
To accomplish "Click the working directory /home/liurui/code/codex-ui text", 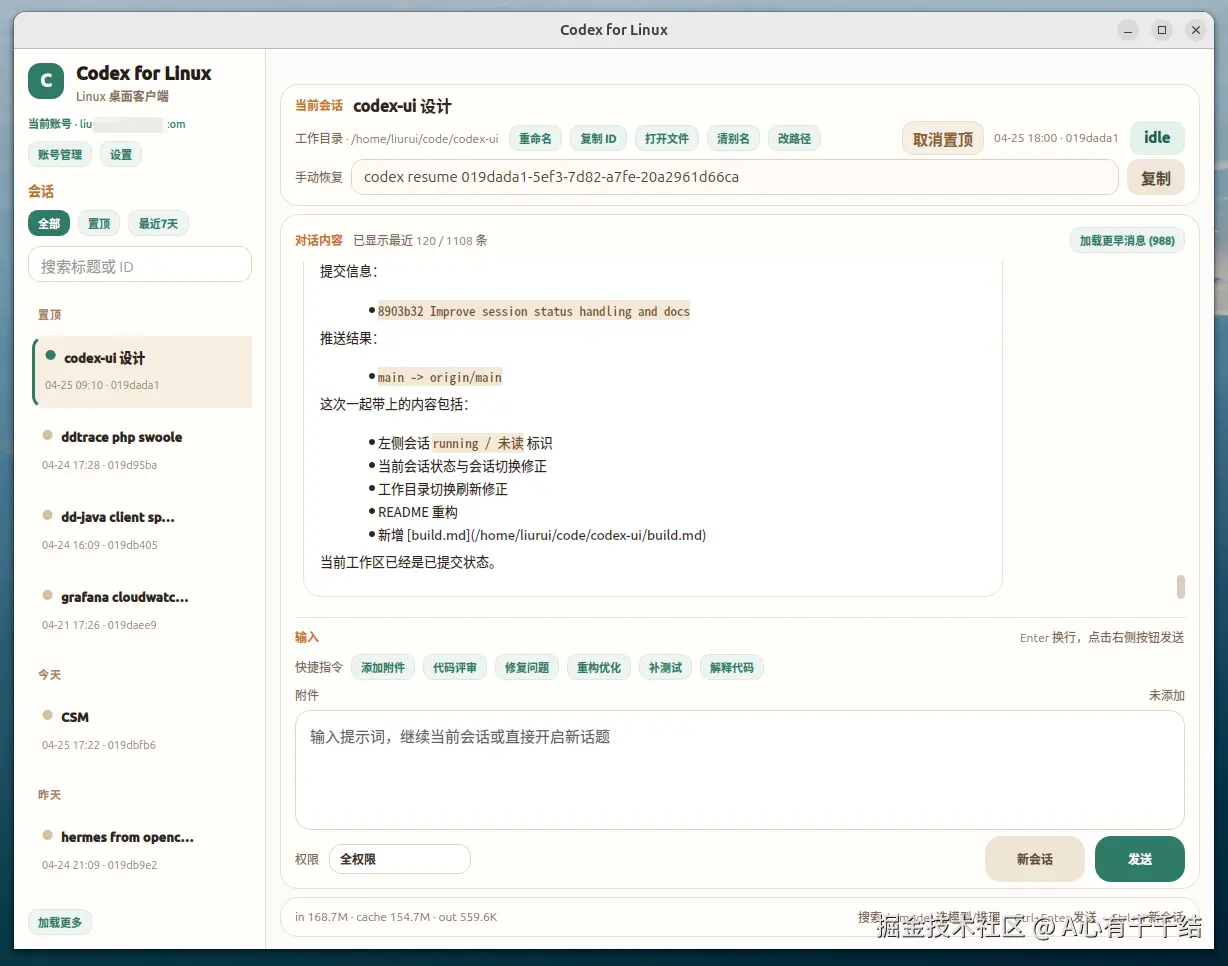I will (425, 139).
